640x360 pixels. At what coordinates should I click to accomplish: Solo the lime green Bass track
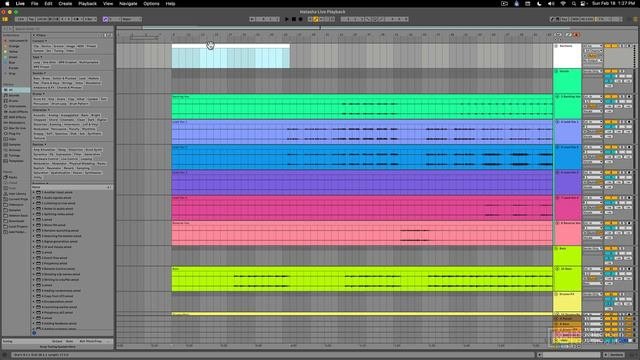(x=622, y=269)
